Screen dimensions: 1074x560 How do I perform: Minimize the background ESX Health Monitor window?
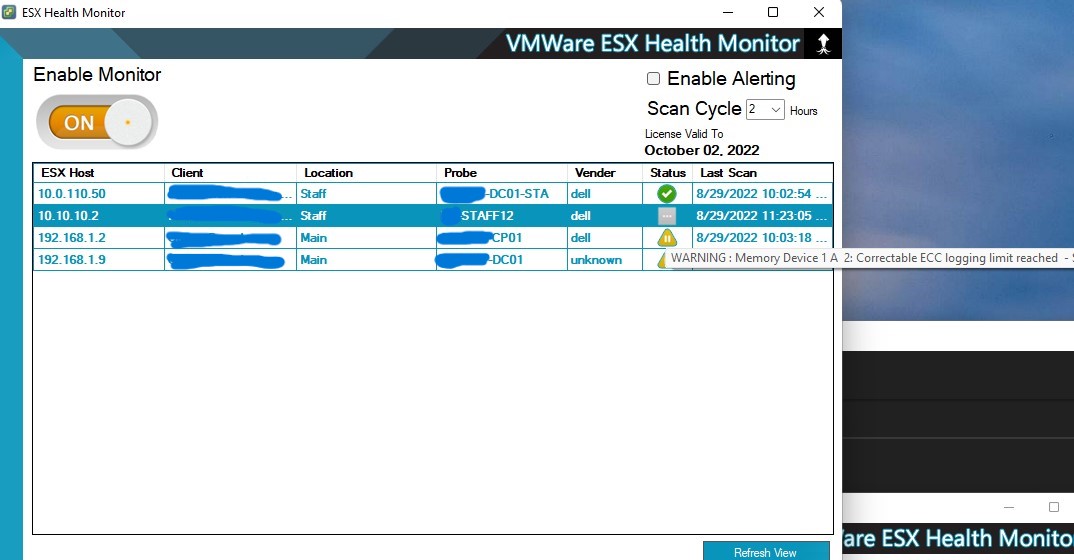1008,507
